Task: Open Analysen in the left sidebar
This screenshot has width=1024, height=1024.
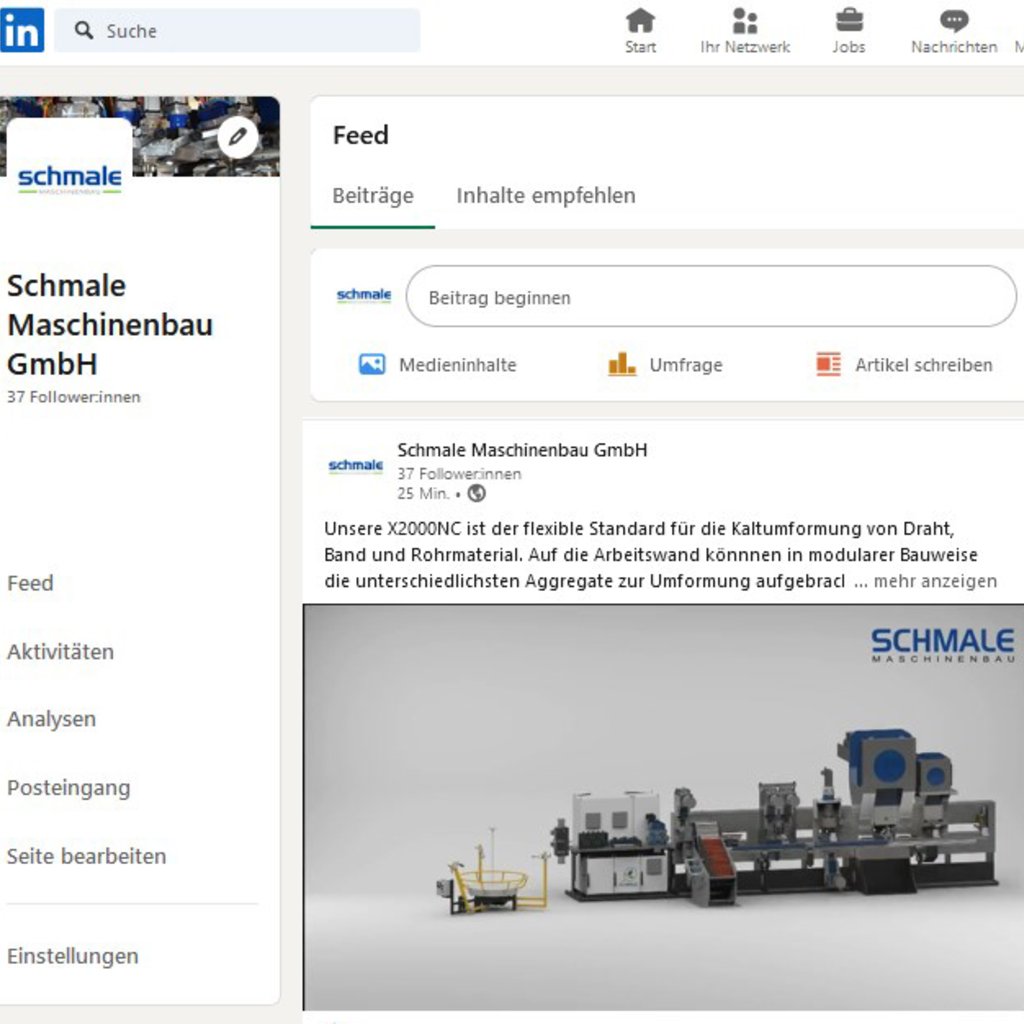Action: pyautogui.click(x=52, y=719)
